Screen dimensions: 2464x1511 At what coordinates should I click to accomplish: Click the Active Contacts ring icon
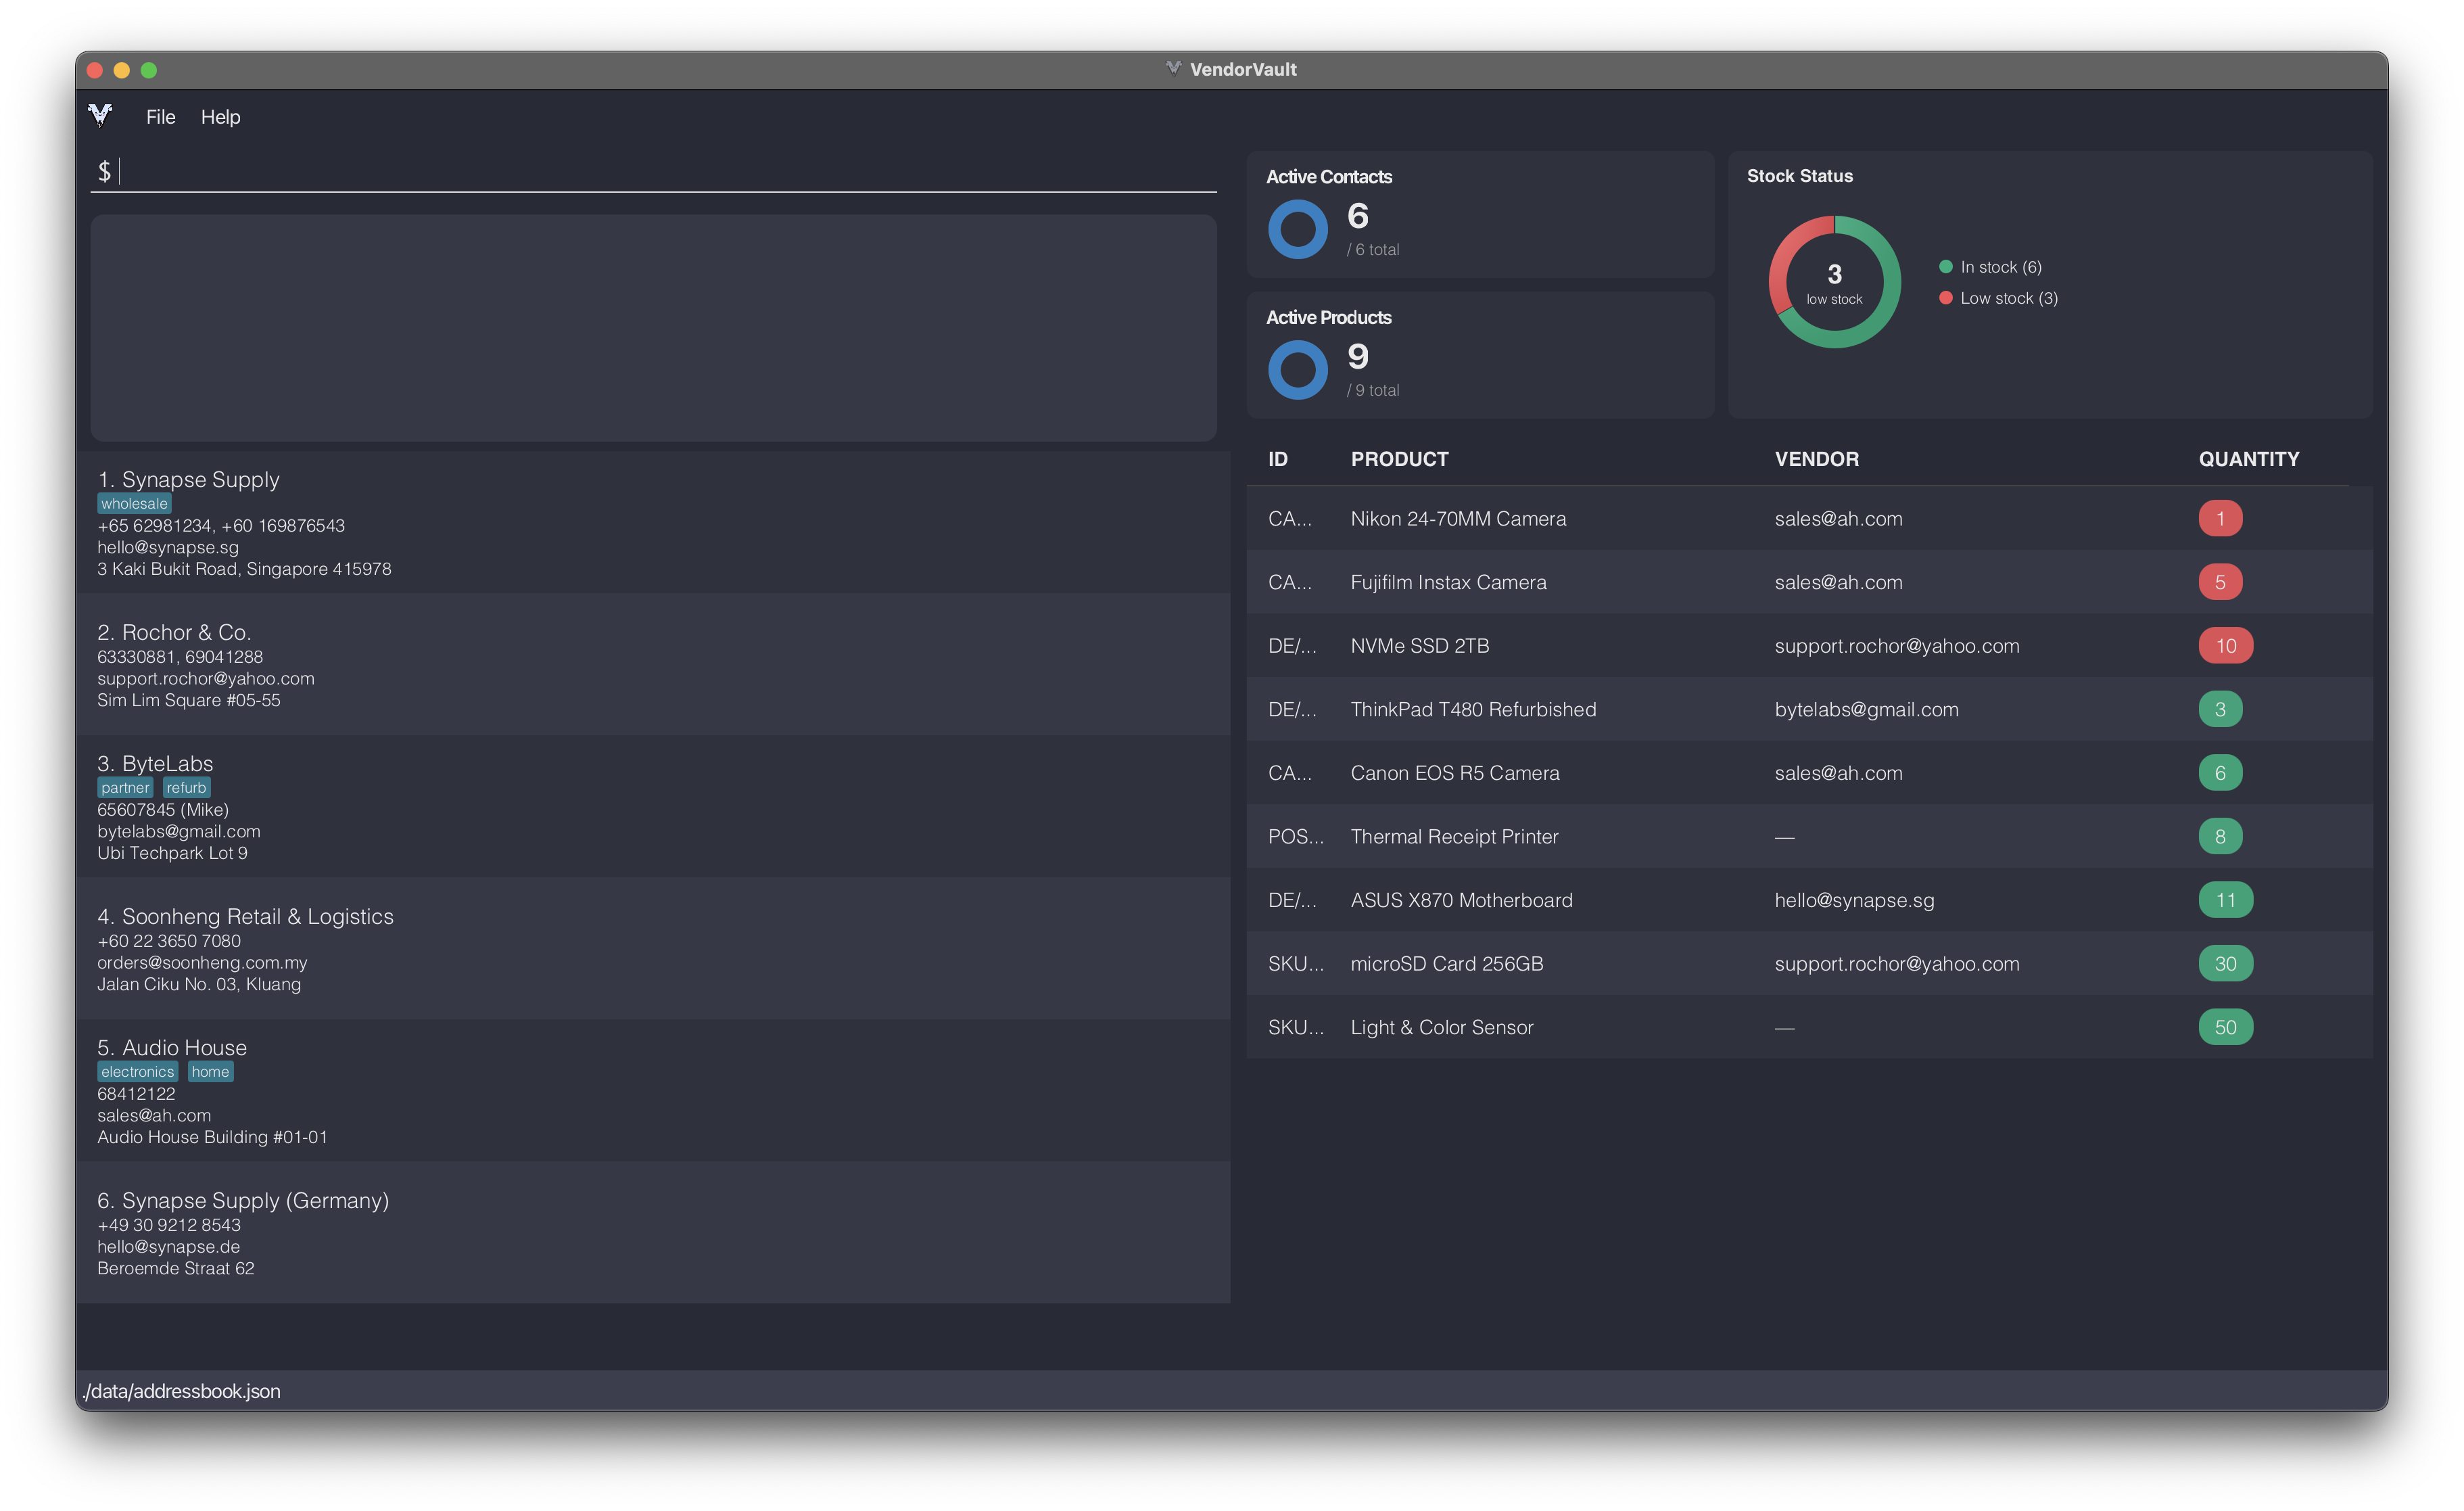[1297, 229]
